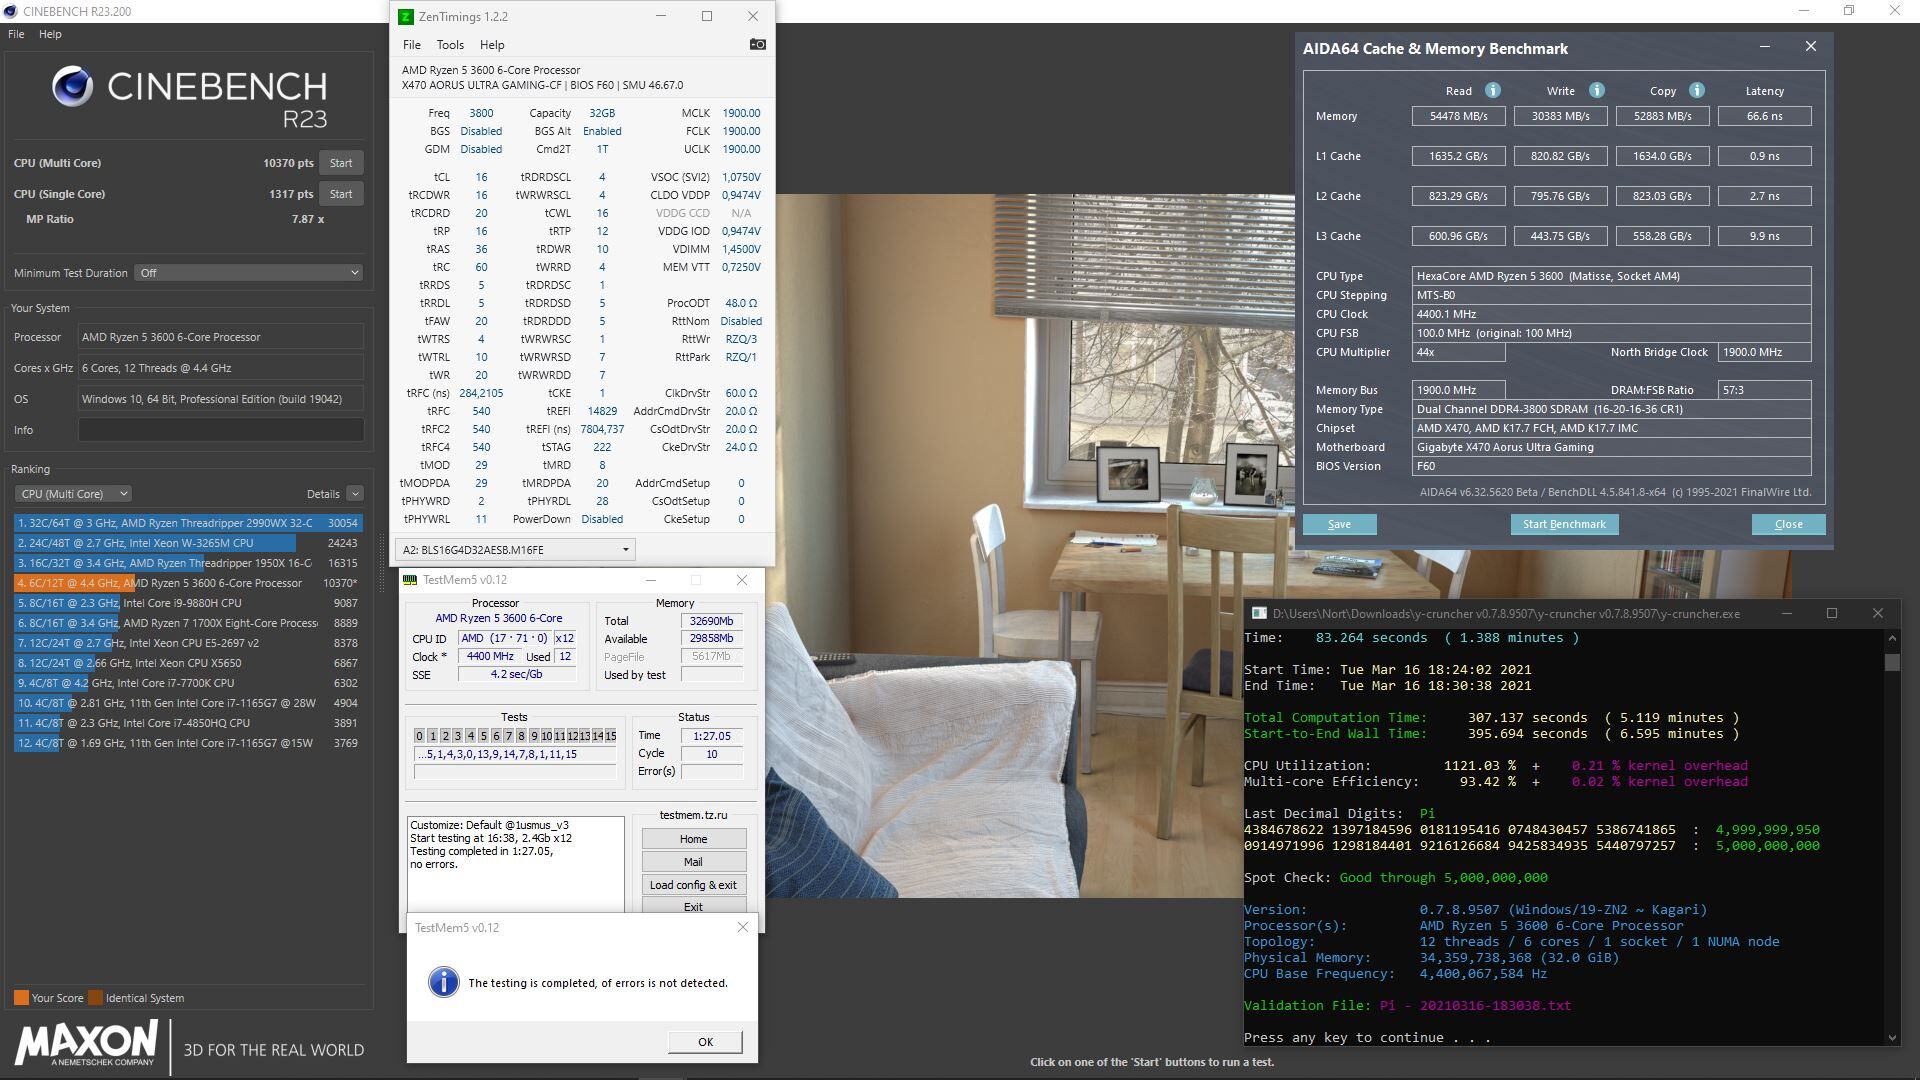Click the AIDA64 Close button
1920x1080 pixels.
coord(1788,525)
